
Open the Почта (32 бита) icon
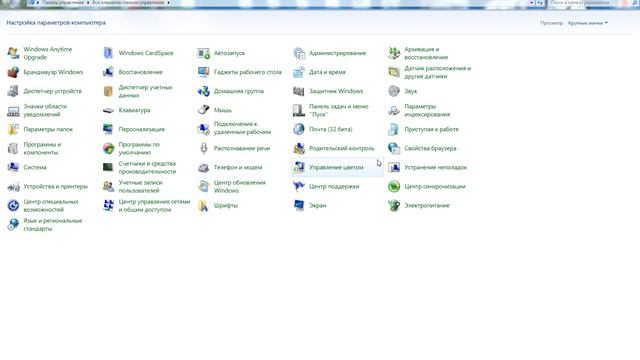(x=299, y=129)
